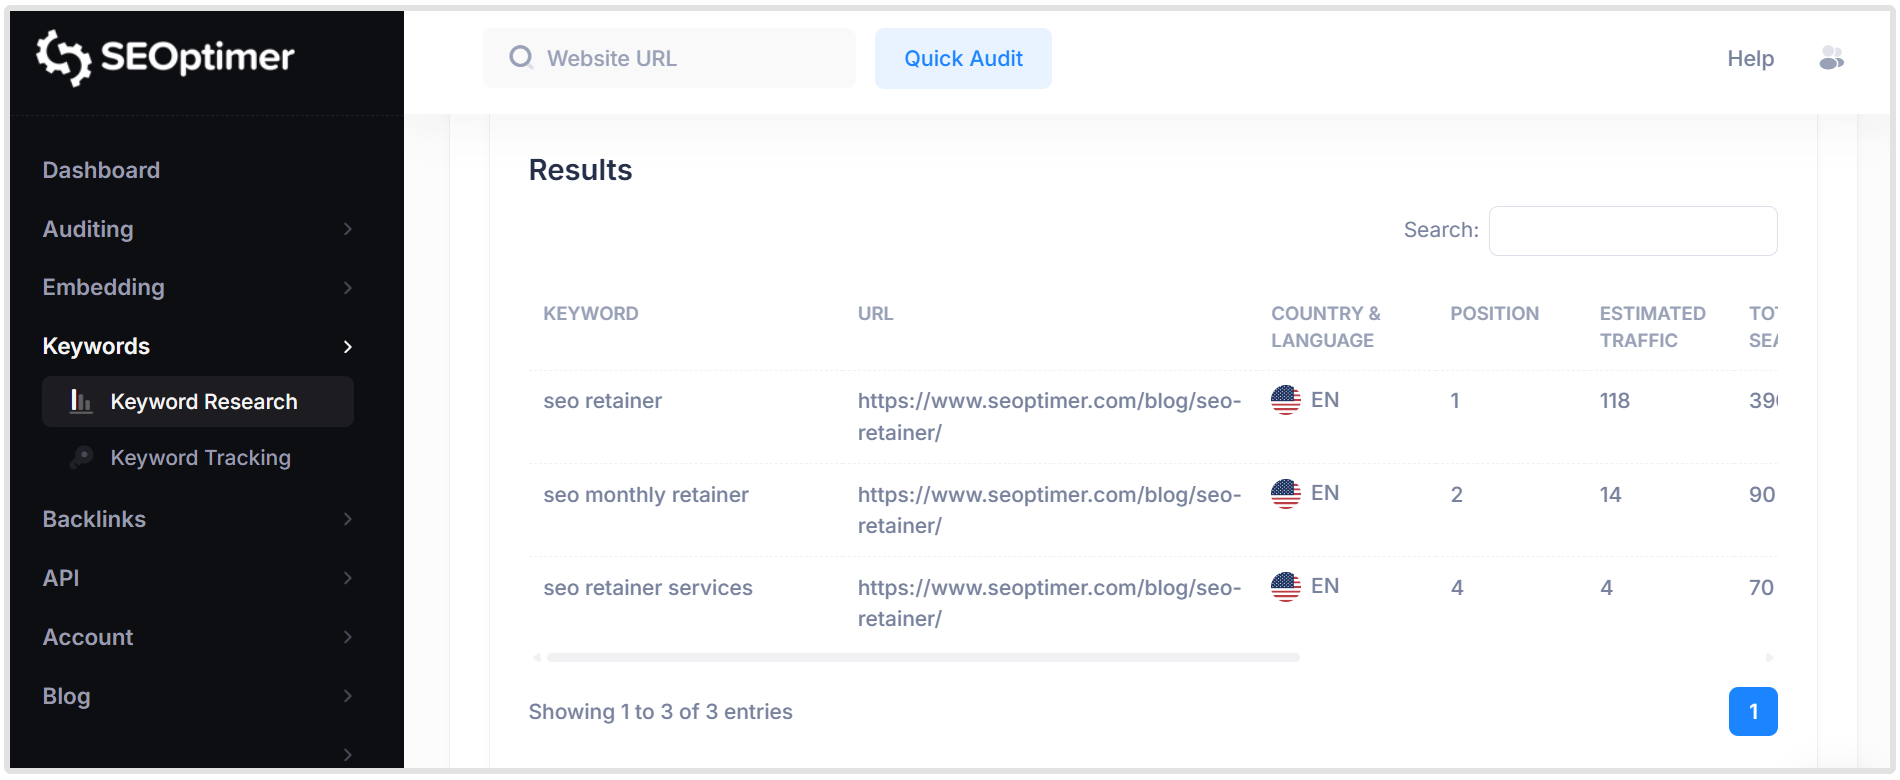1900x780 pixels.
Task: Click the US flag beside 'seo retainer'
Action: [1285, 400]
